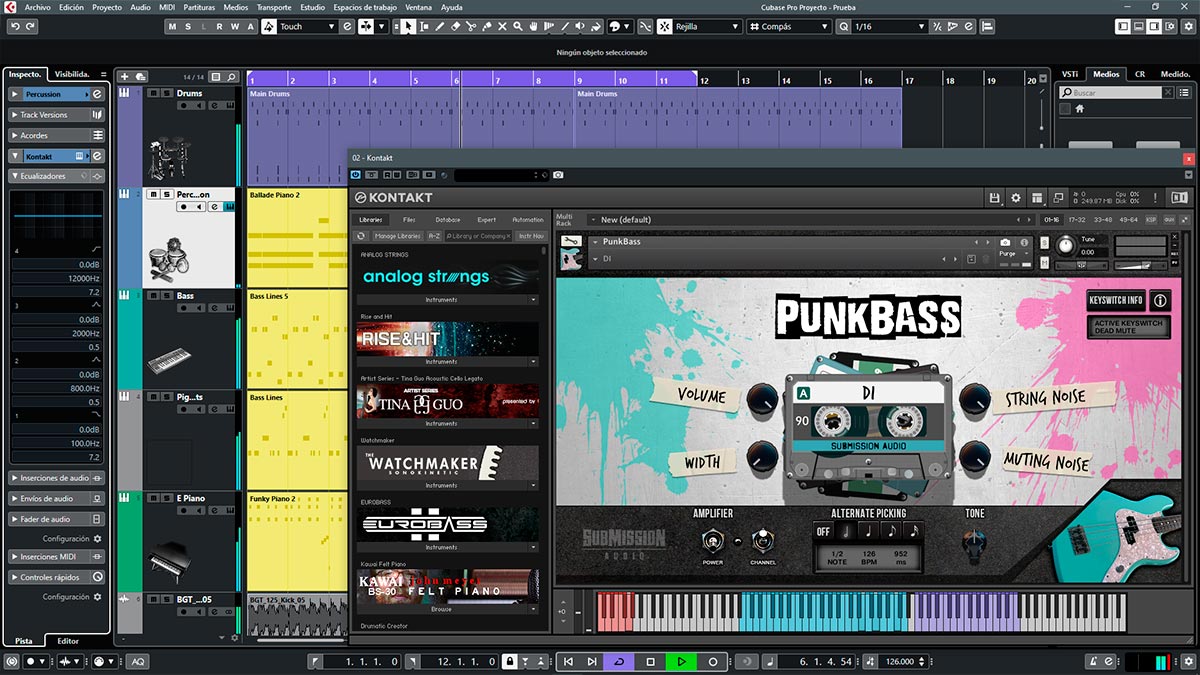The height and width of the screenshot is (675, 1200).
Task: Select the Range Selection tool
Action: (425, 26)
